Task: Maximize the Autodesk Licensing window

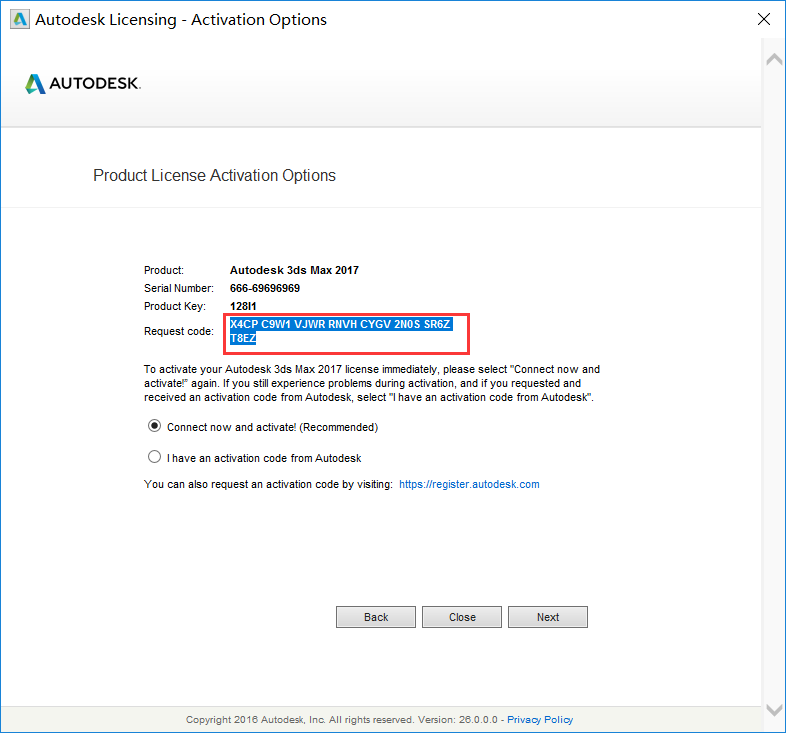Action: 717,19
